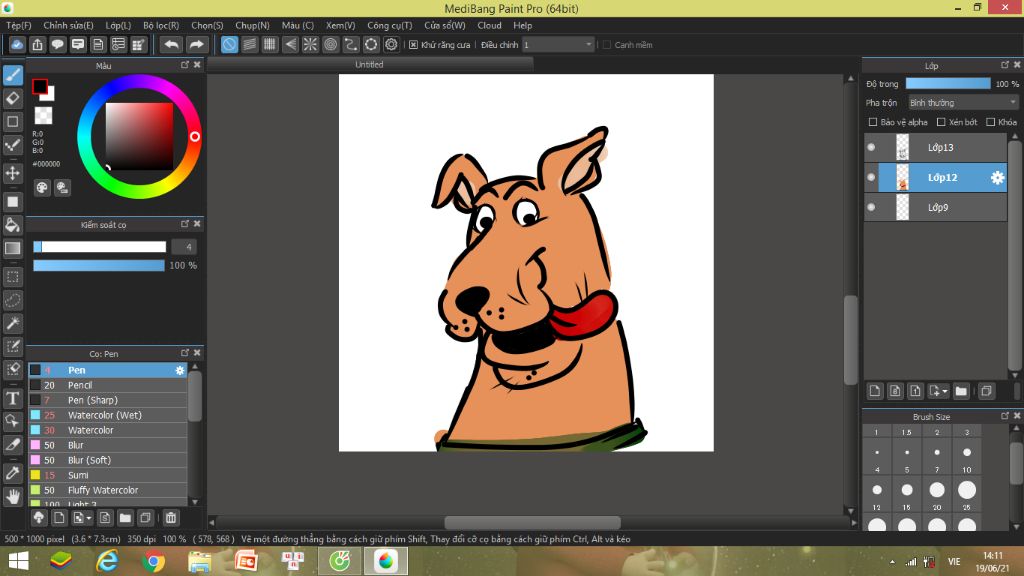This screenshot has width=1024, height=576.
Task: Select the Watercolor (Wet) brush
Action: click(x=108, y=415)
